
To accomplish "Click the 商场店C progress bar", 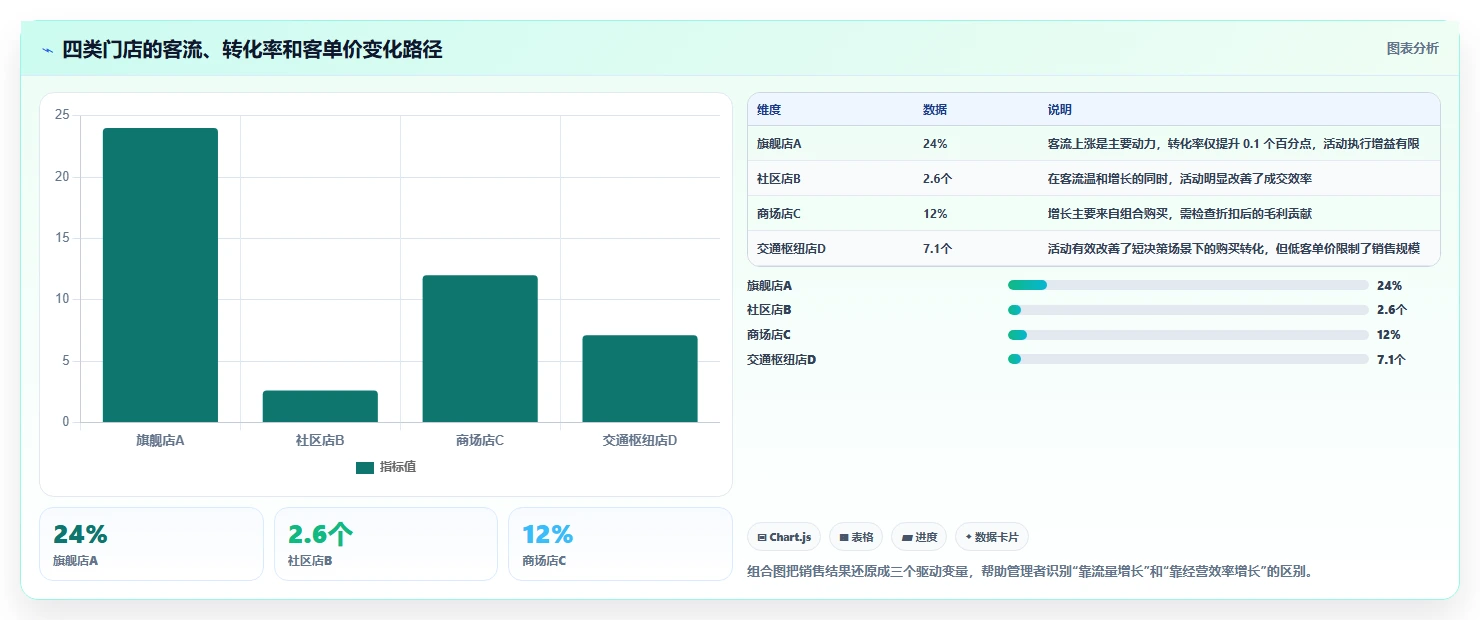I will 1188,335.
